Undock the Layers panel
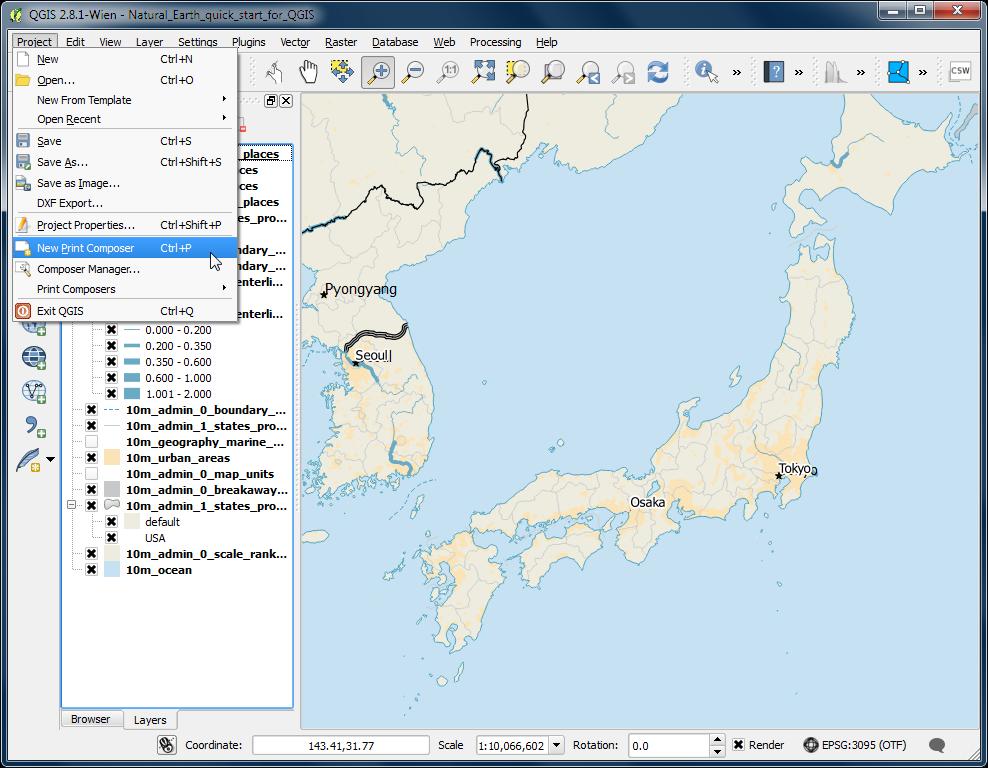The image size is (988, 768). [x=271, y=101]
